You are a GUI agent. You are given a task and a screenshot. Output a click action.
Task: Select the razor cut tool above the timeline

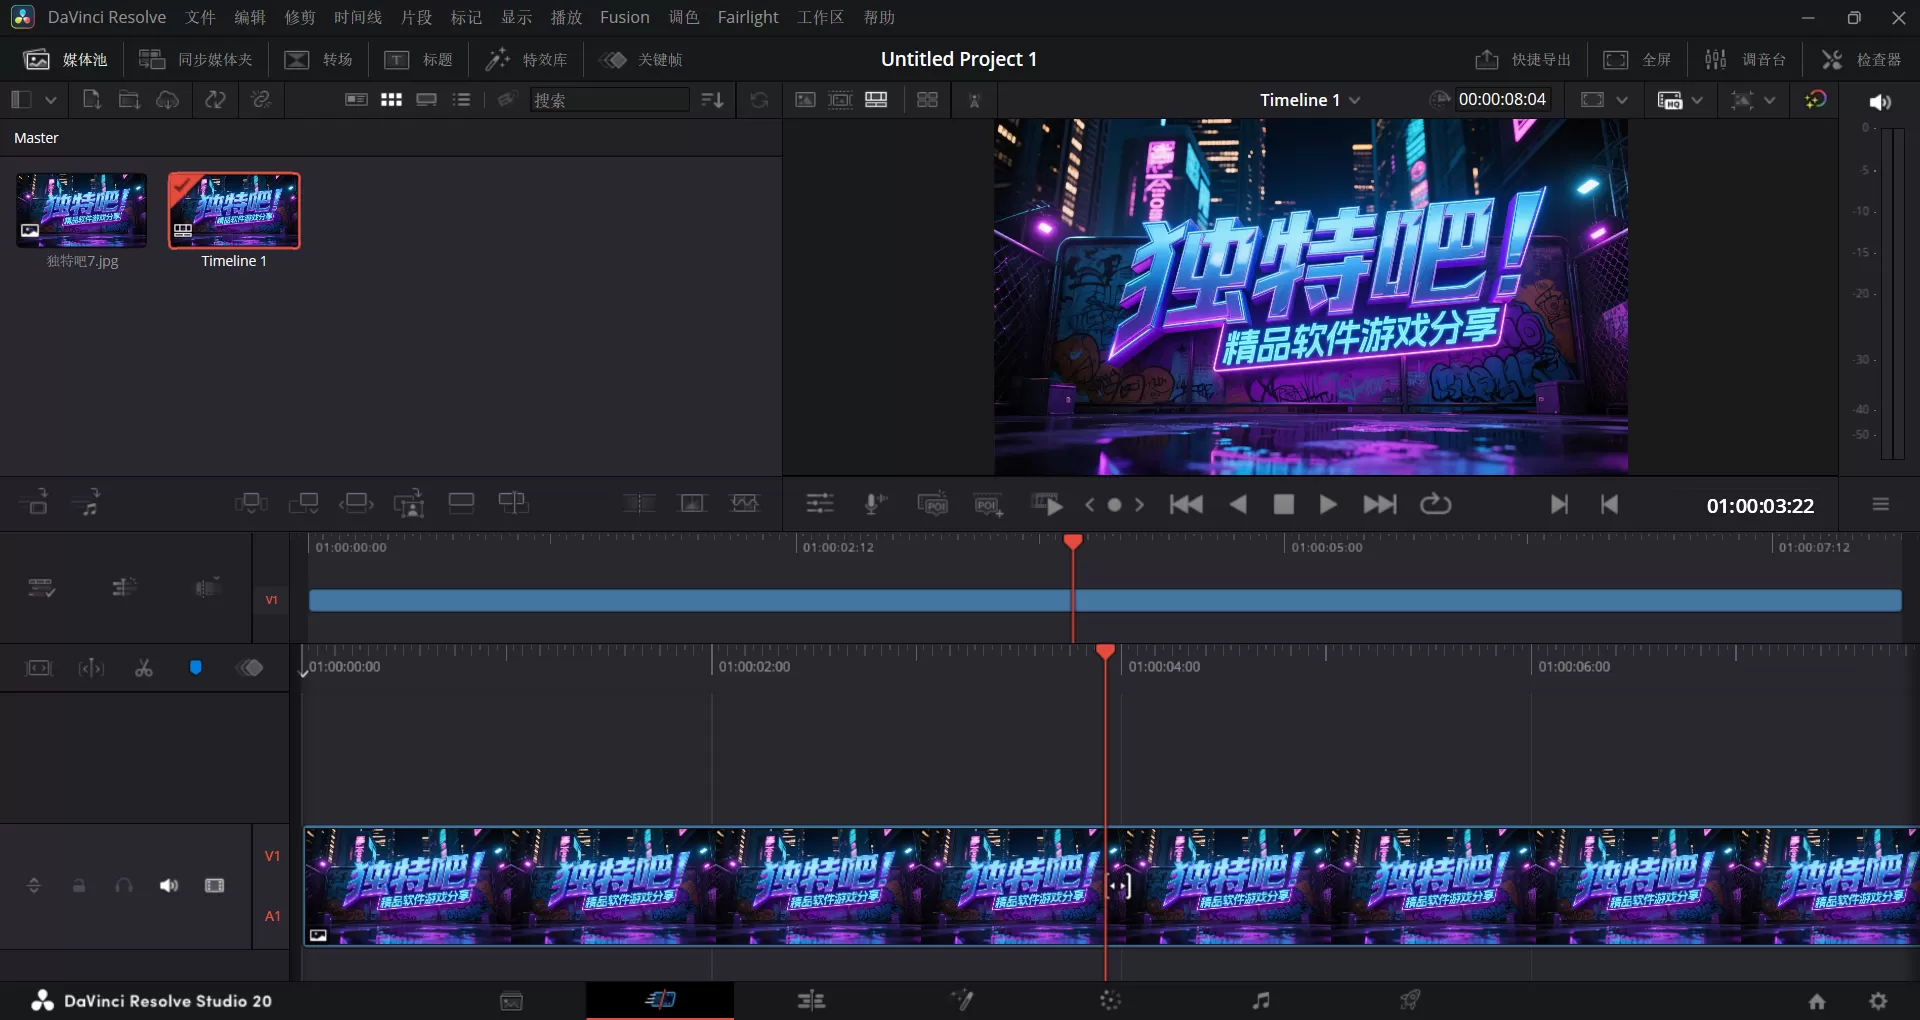143,668
